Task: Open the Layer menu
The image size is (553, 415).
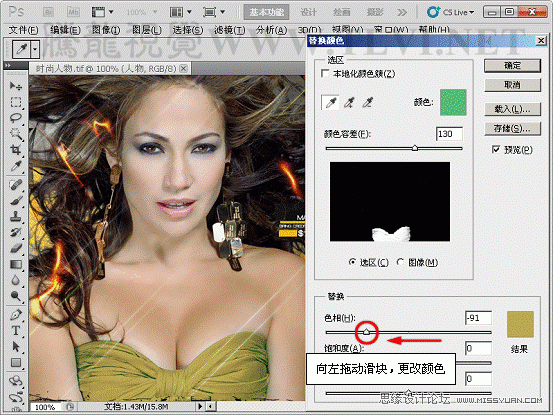Action: 147,30
